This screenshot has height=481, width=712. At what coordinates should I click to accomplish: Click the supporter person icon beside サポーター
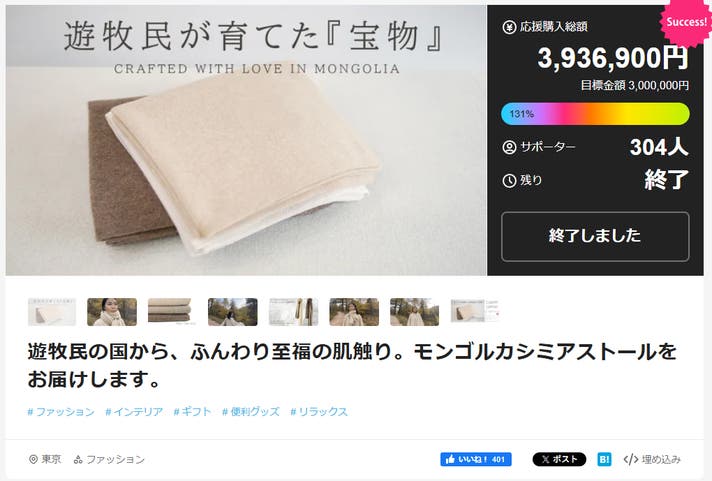point(509,147)
